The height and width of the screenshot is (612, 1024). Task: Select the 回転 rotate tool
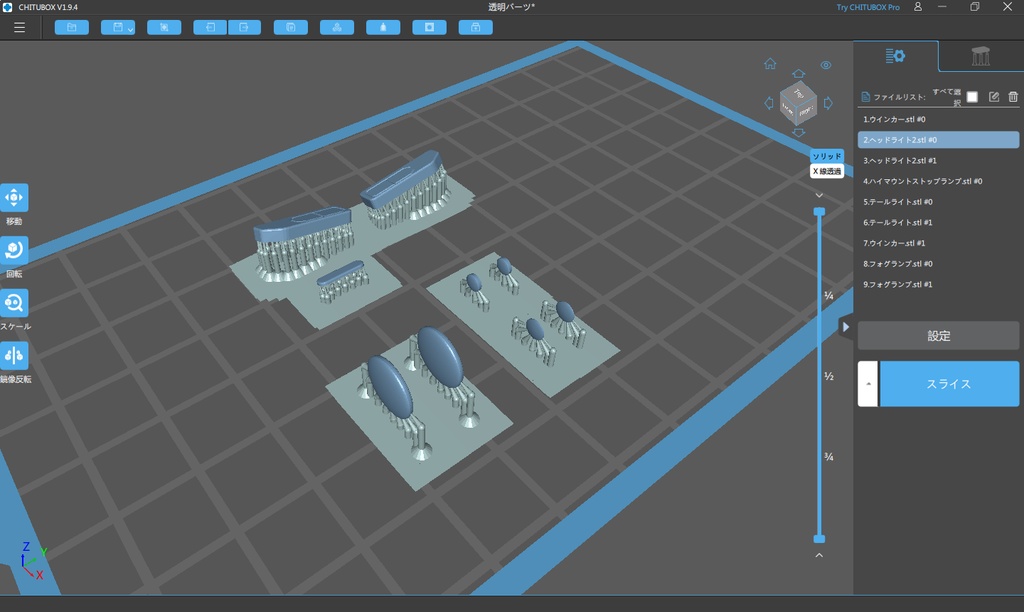(14, 250)
